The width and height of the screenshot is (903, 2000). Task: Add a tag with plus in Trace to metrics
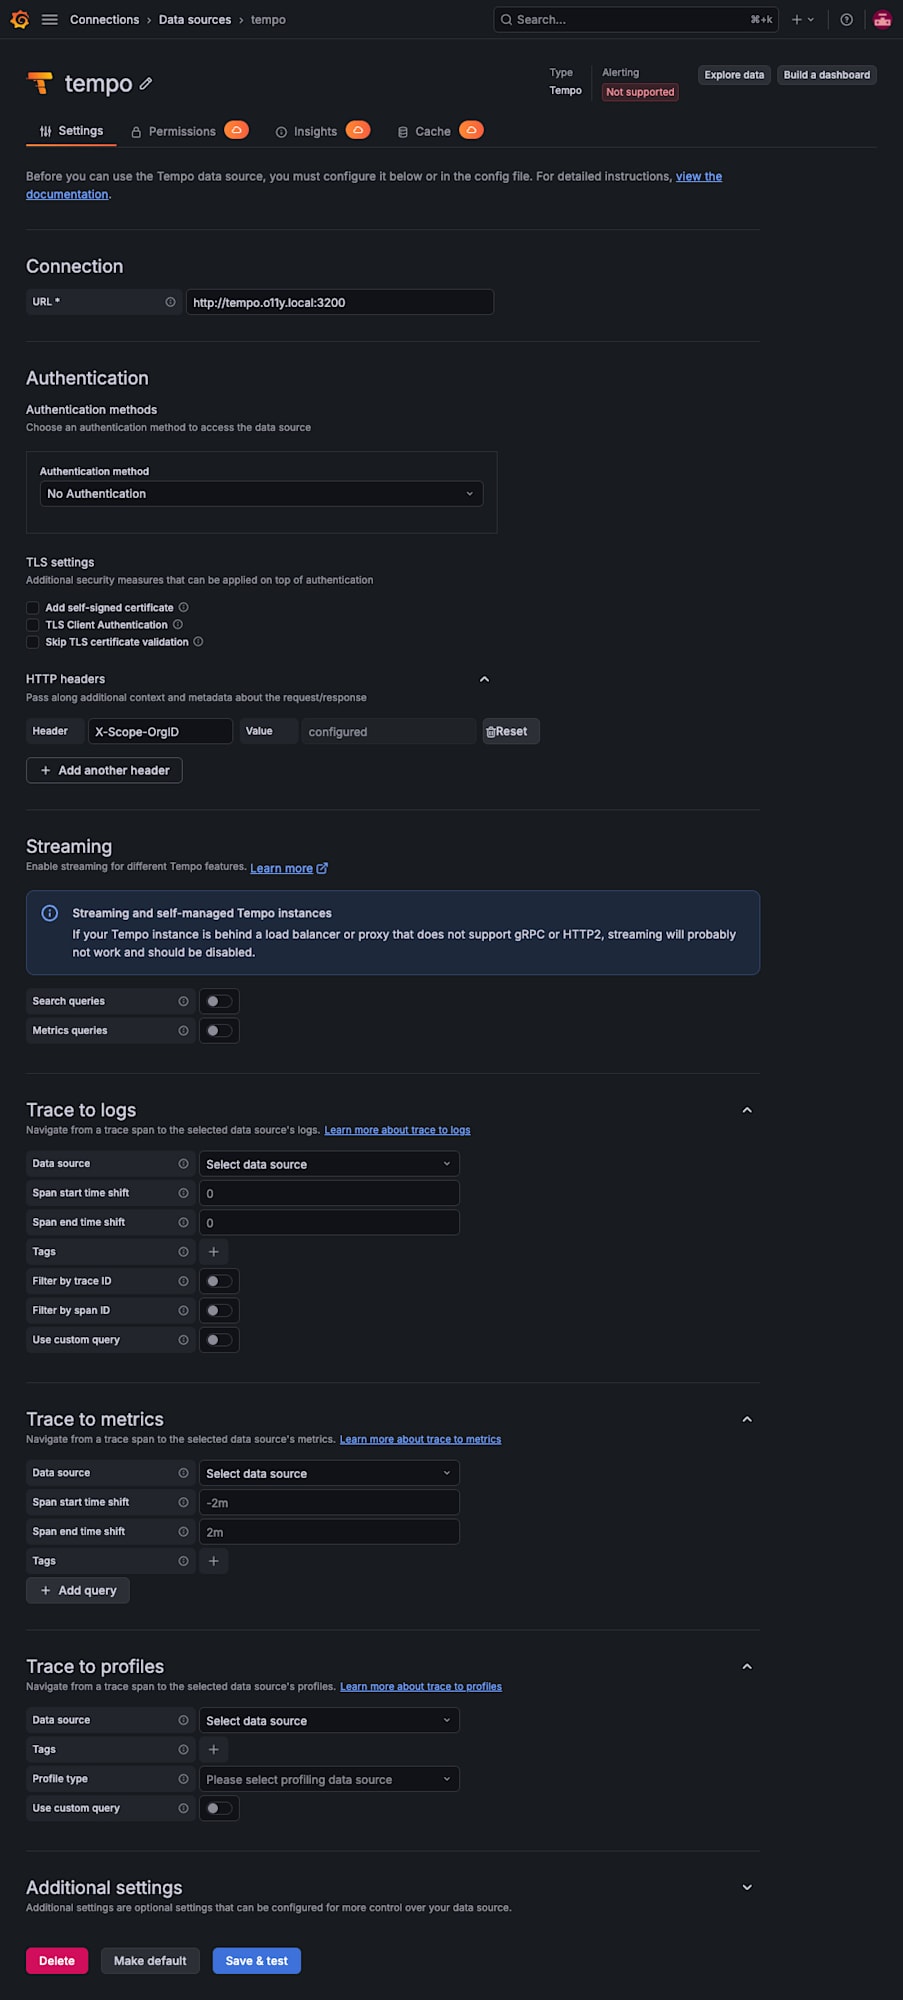click(213, 1560)
